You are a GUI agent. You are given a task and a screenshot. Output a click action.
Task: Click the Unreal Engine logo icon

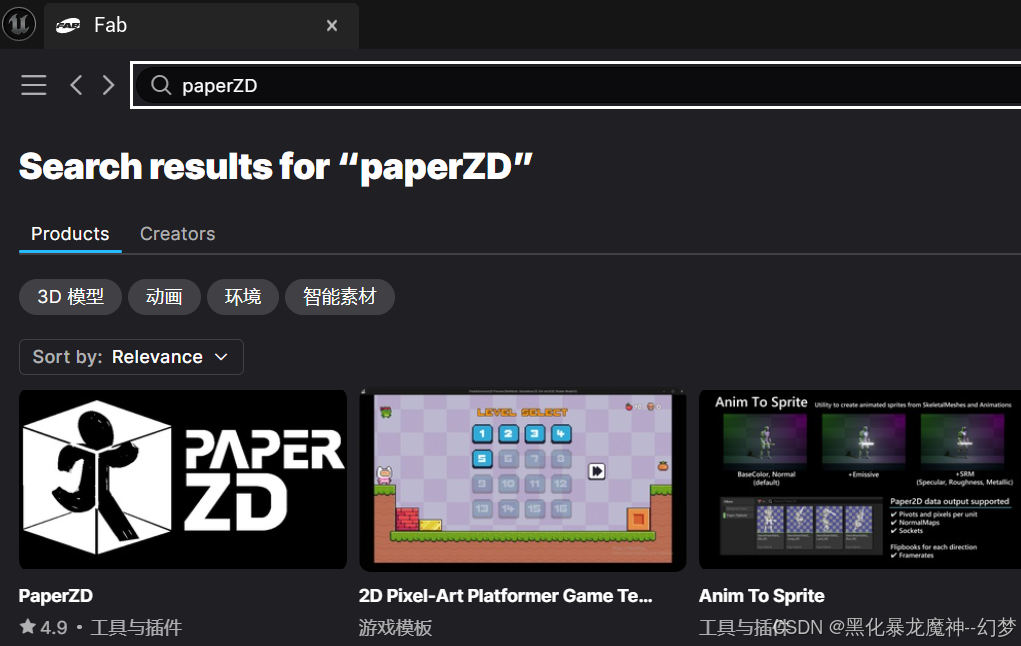tap(19, 24)
